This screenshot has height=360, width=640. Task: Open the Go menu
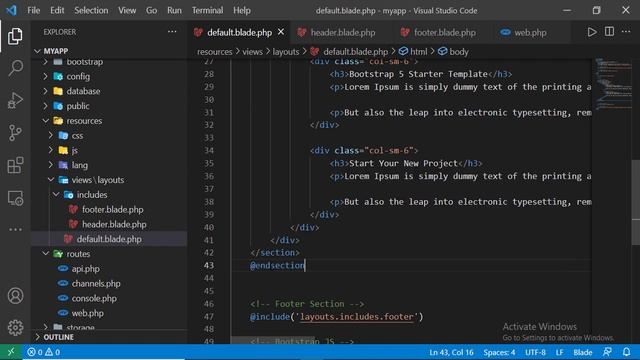coord(151,11)
